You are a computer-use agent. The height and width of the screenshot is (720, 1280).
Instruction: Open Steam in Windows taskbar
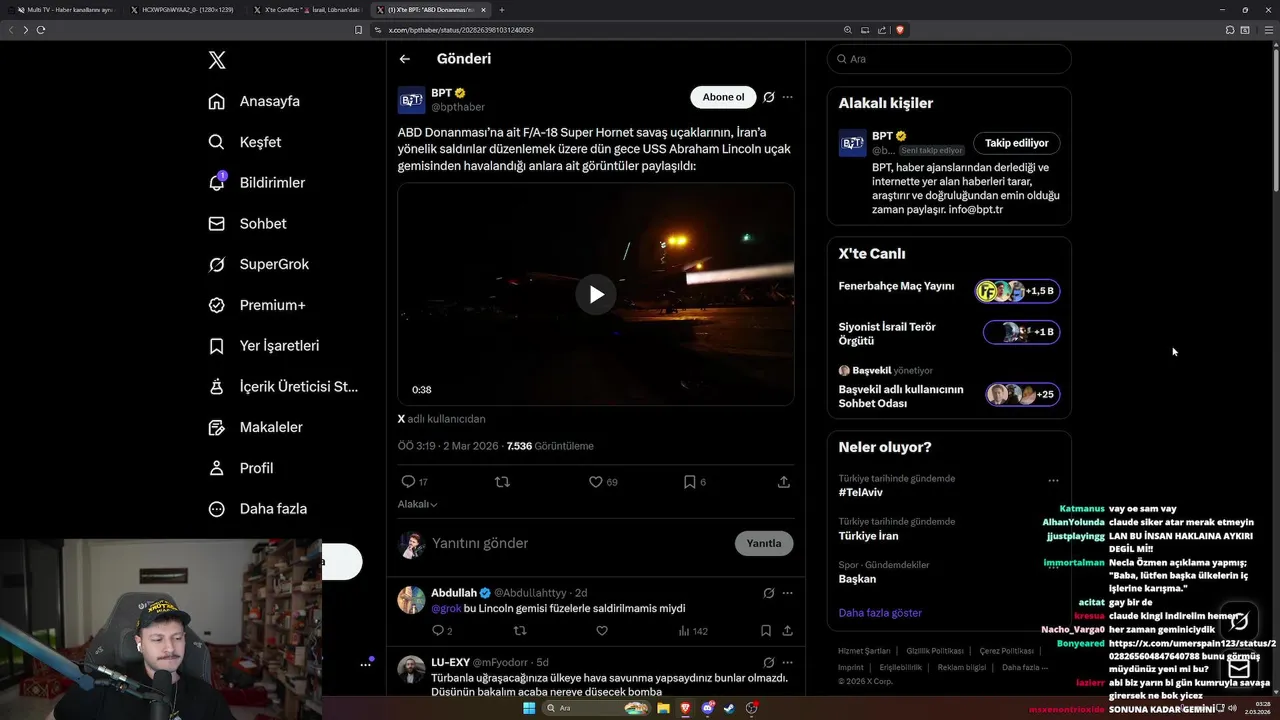(x=729, y=708)
